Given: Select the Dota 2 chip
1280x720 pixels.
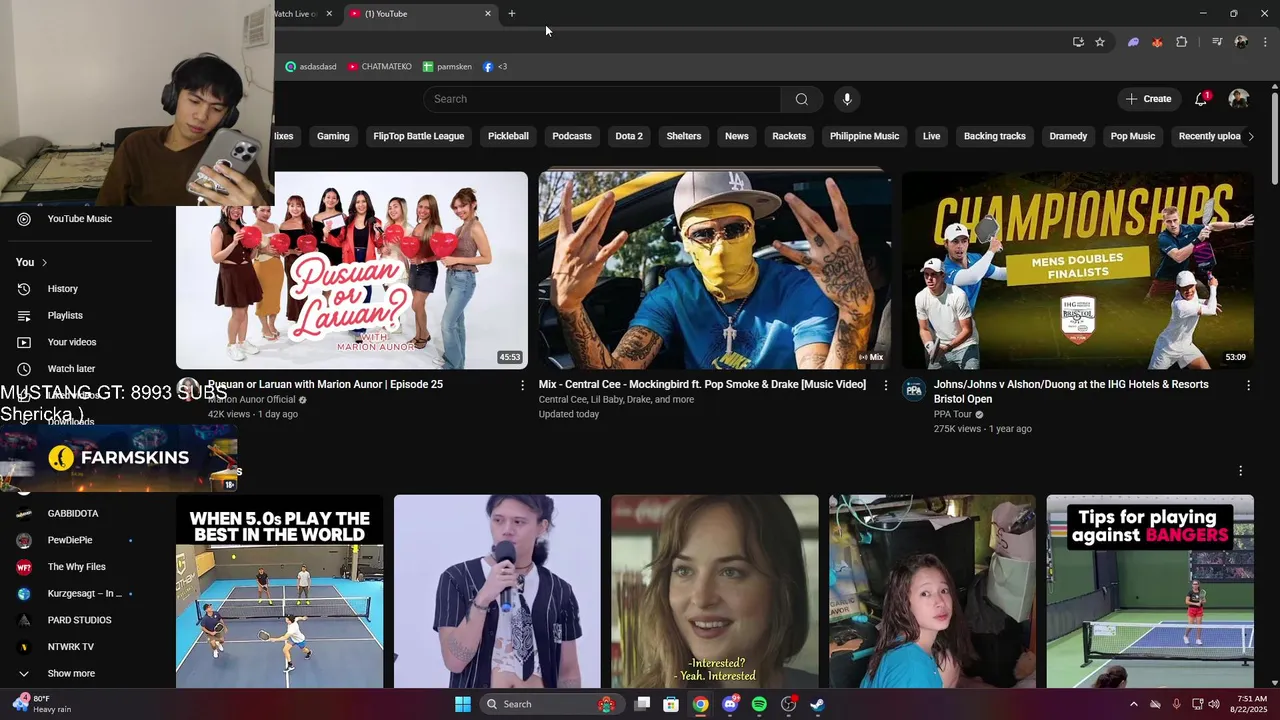Looking at the screenshot, I should click(629, 136).
